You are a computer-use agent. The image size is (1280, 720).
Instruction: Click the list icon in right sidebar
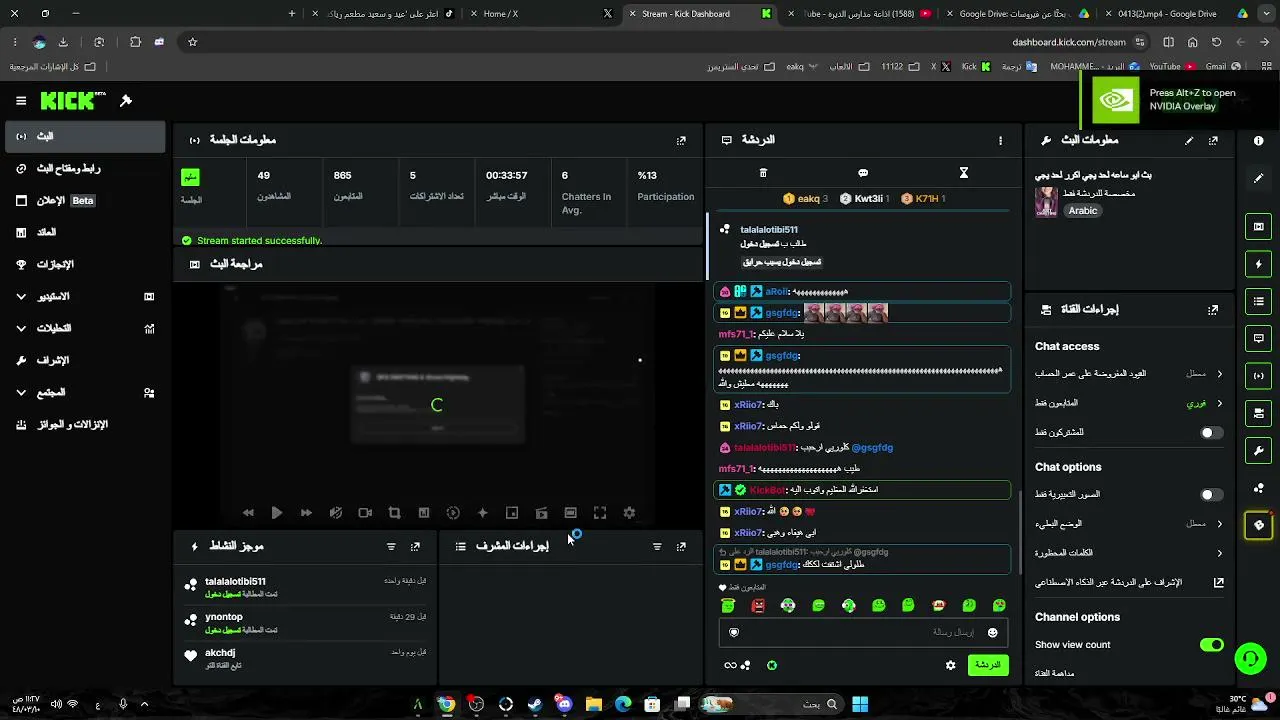[x=1259, y=301]
